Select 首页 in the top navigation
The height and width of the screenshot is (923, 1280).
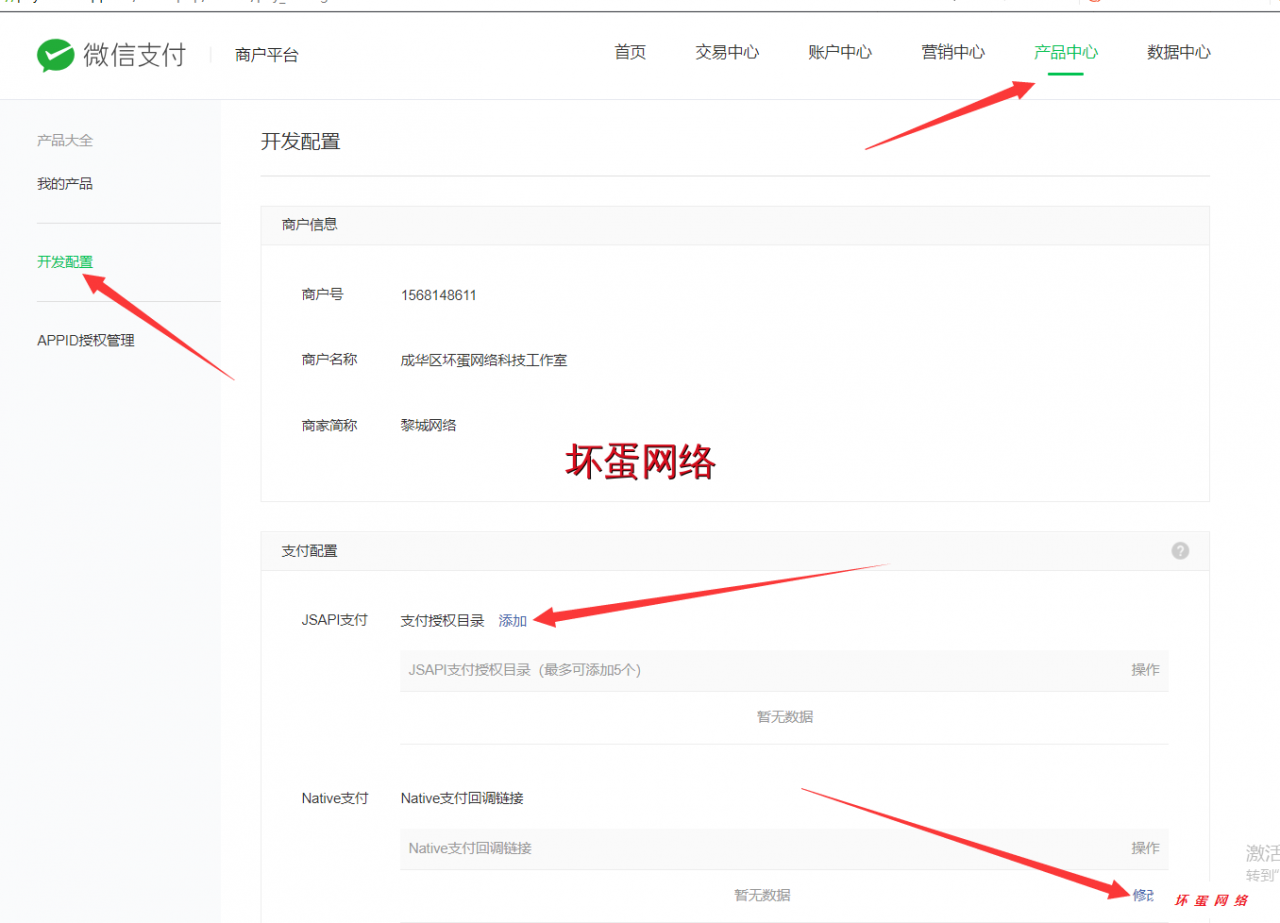pyautogui.click(x=630, y=52)
